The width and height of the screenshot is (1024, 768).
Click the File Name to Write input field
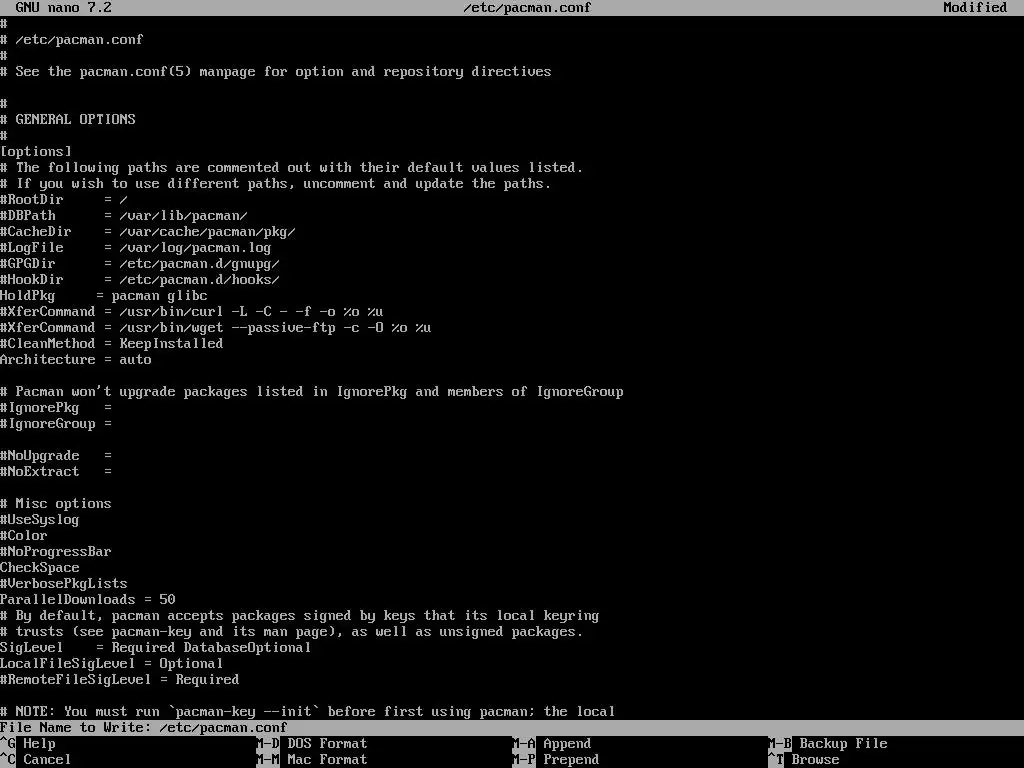pos(512,728)
